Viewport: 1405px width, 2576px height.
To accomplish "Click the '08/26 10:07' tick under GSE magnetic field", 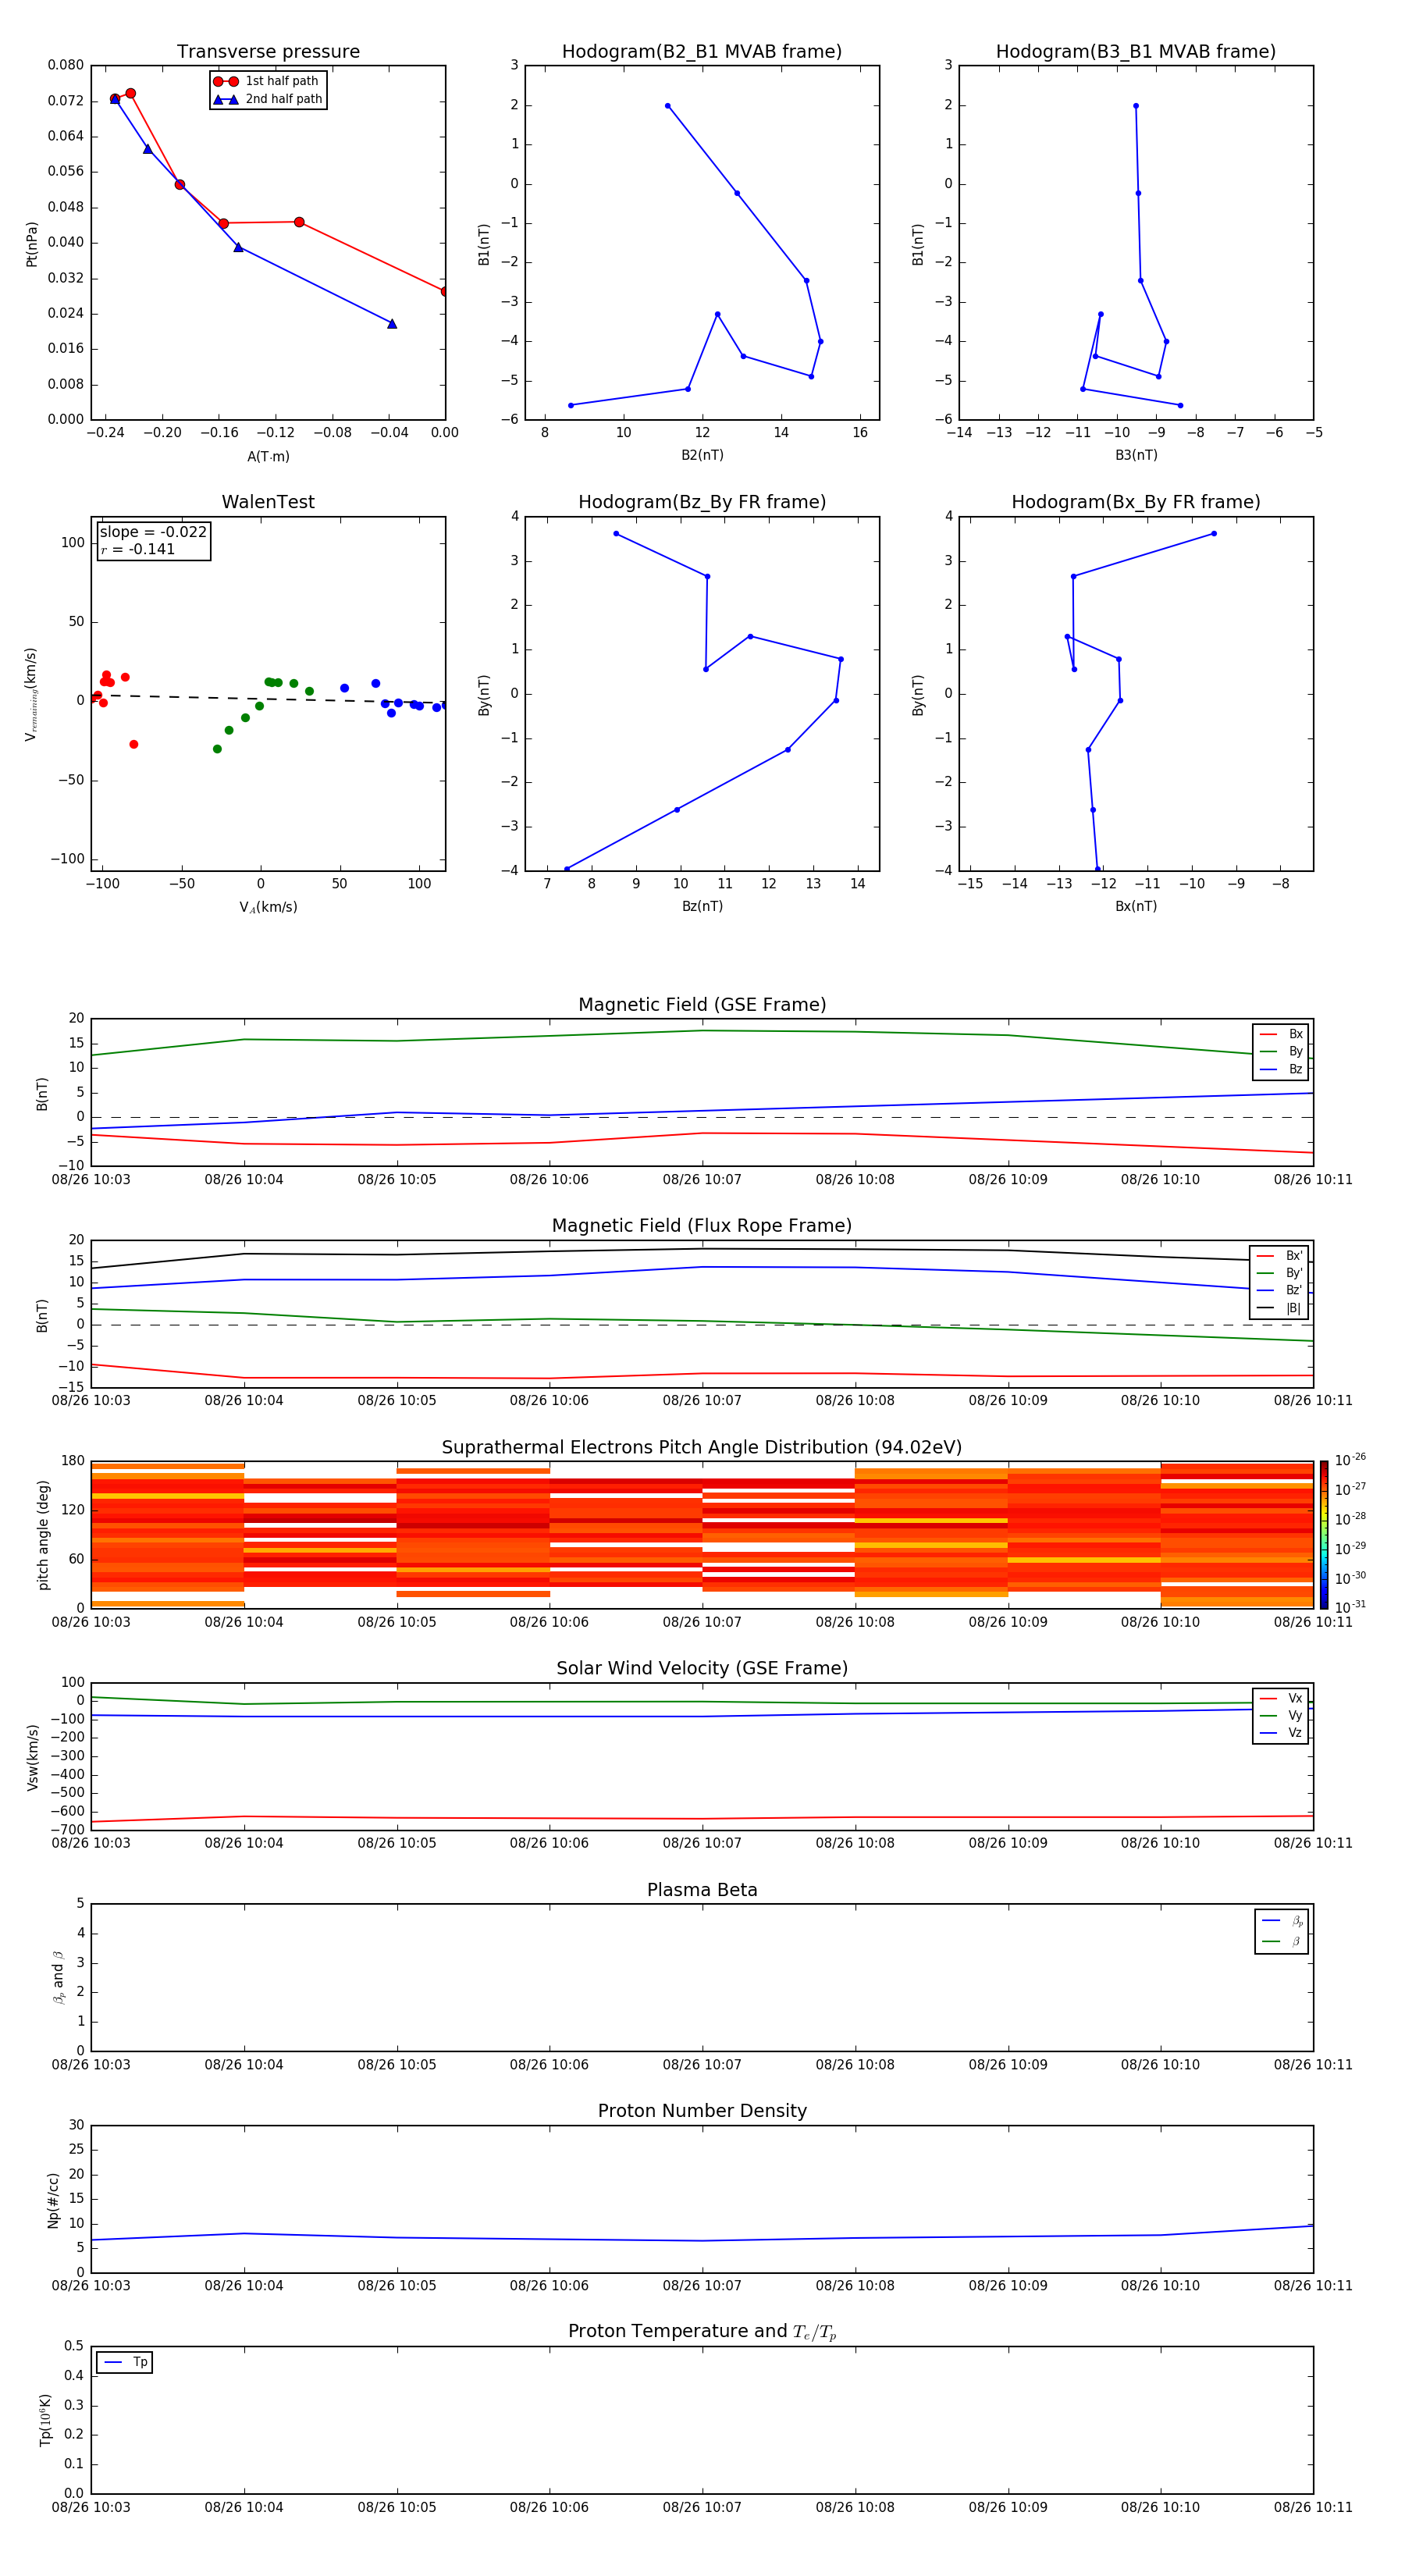I will pyautogui.click(x=702, y=1180).
